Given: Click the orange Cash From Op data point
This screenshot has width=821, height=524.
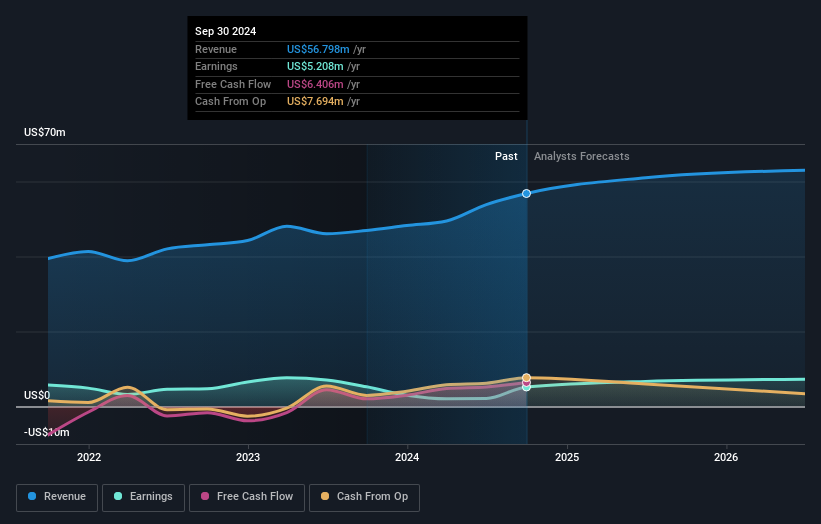Looking at the screenshot, I should pyautogui.click(x=526, y=377).
